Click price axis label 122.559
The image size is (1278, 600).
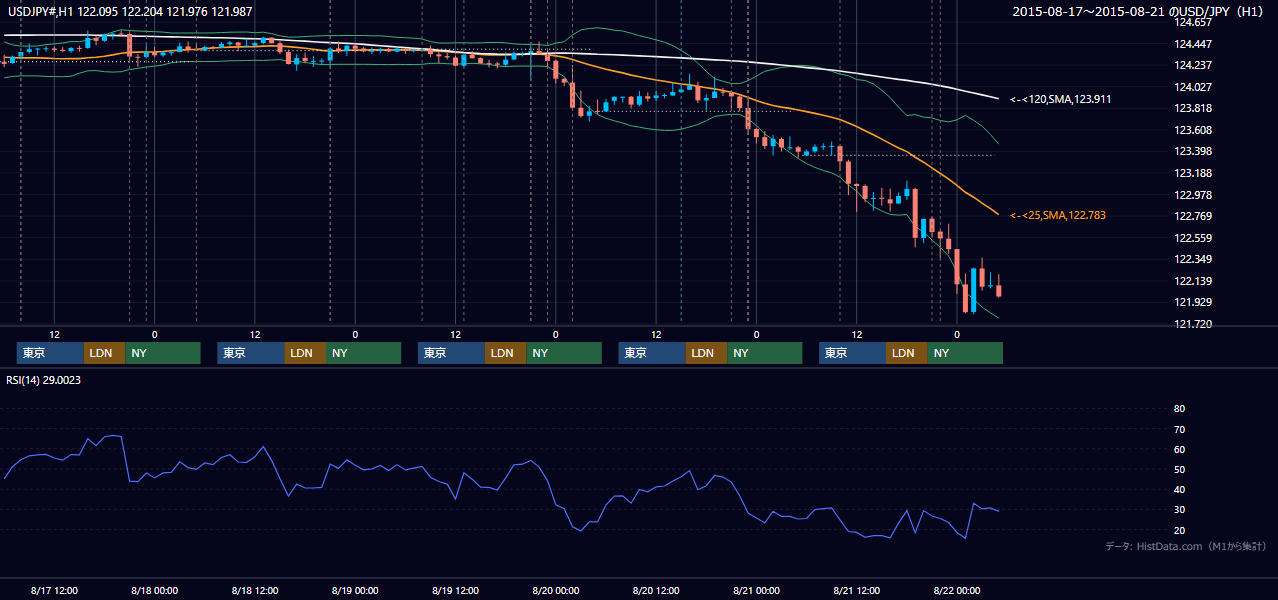[1192, 238]
